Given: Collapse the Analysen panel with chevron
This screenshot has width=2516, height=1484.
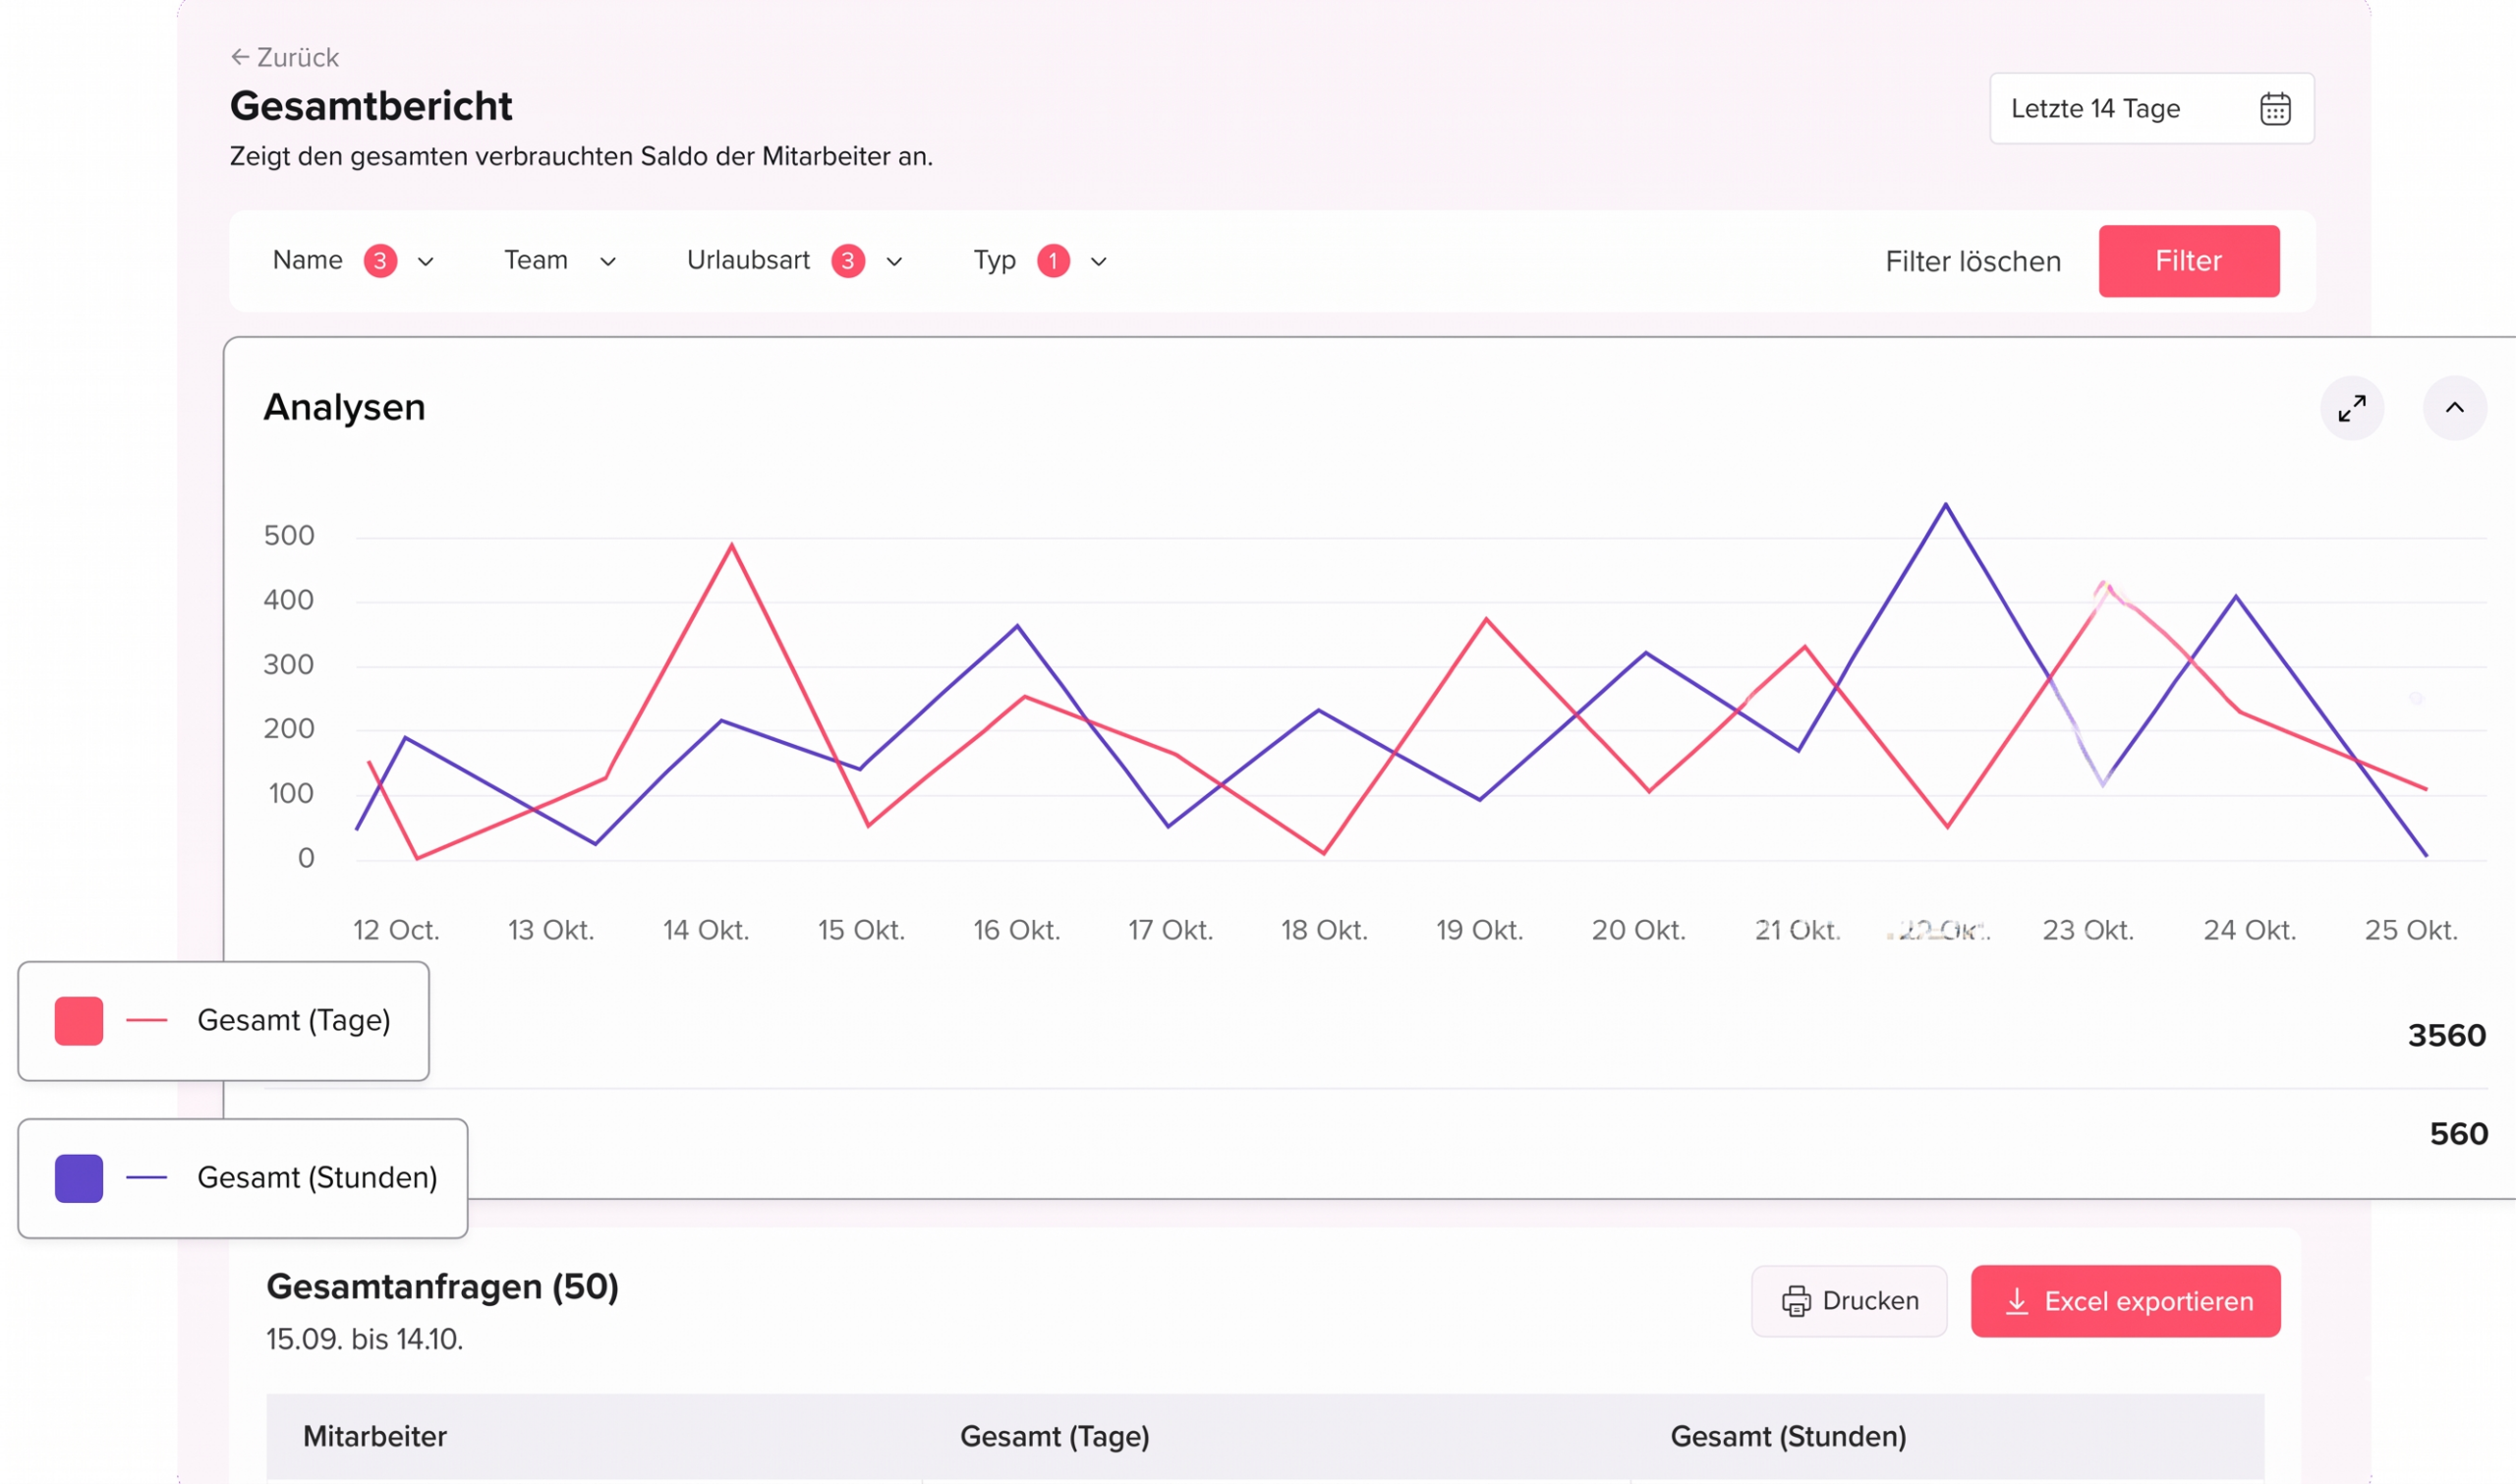Looking at the screenshot, I should (2454, 408).
